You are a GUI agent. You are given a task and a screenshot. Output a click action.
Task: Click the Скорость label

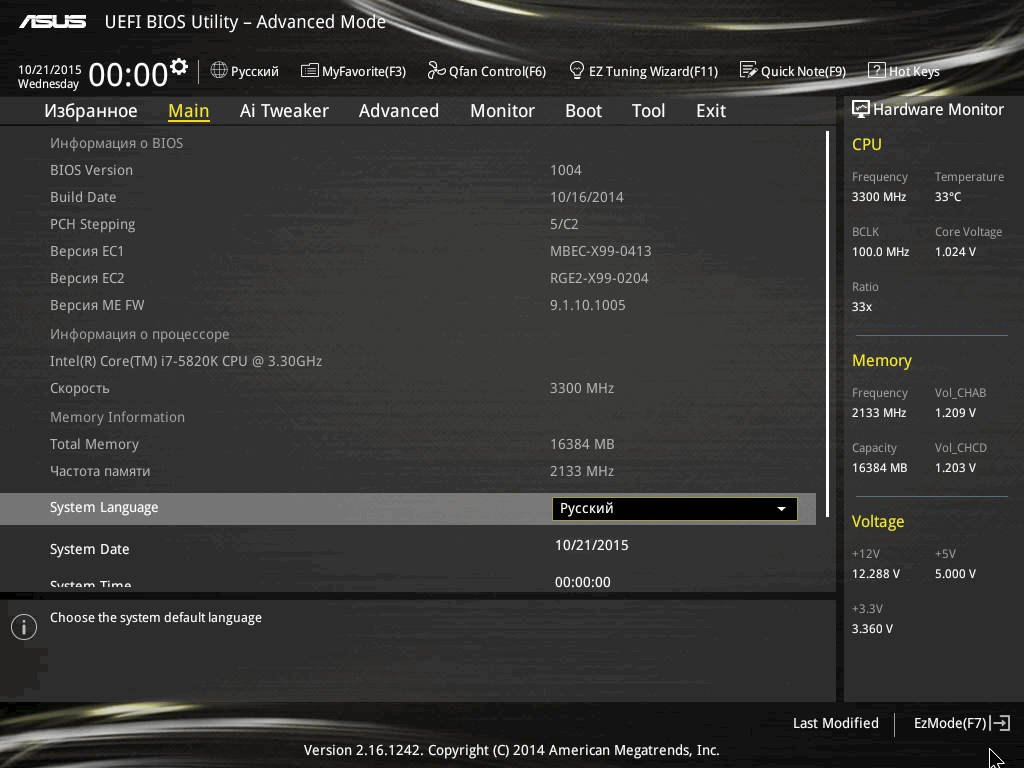point(80,389)
